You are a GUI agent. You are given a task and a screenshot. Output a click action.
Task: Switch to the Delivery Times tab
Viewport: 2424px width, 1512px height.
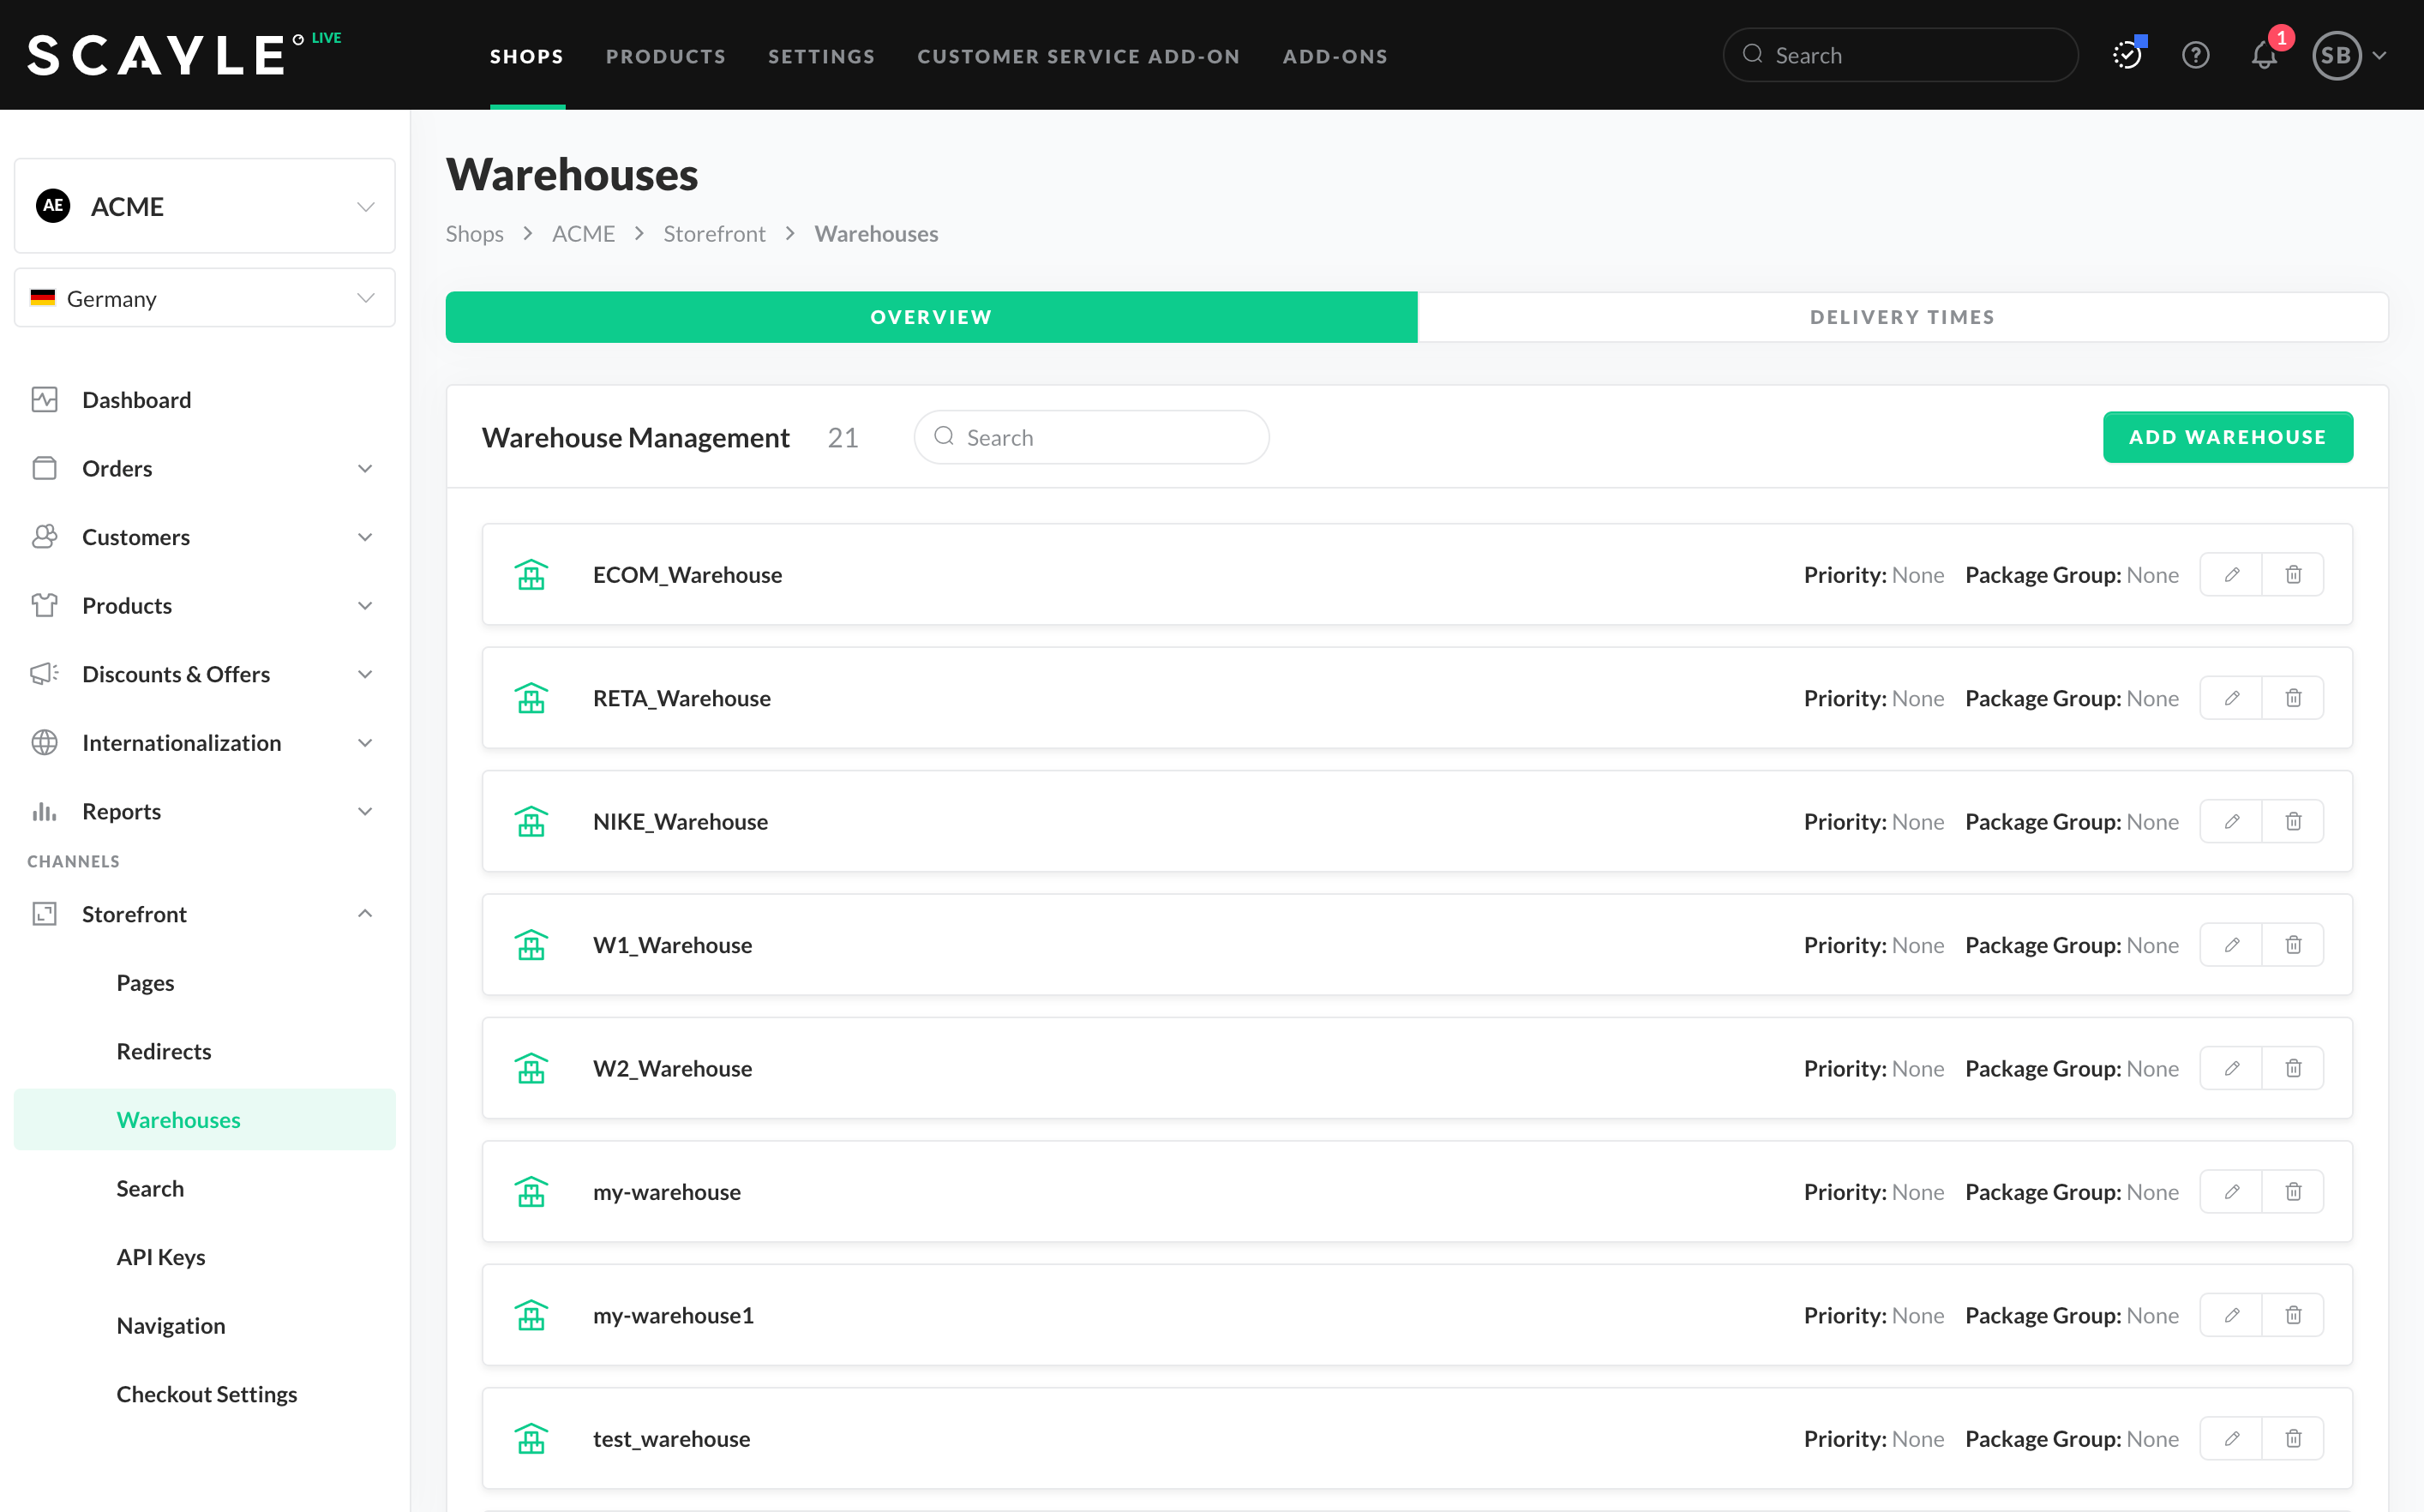pyautogui.click(x=1902, y=317)
